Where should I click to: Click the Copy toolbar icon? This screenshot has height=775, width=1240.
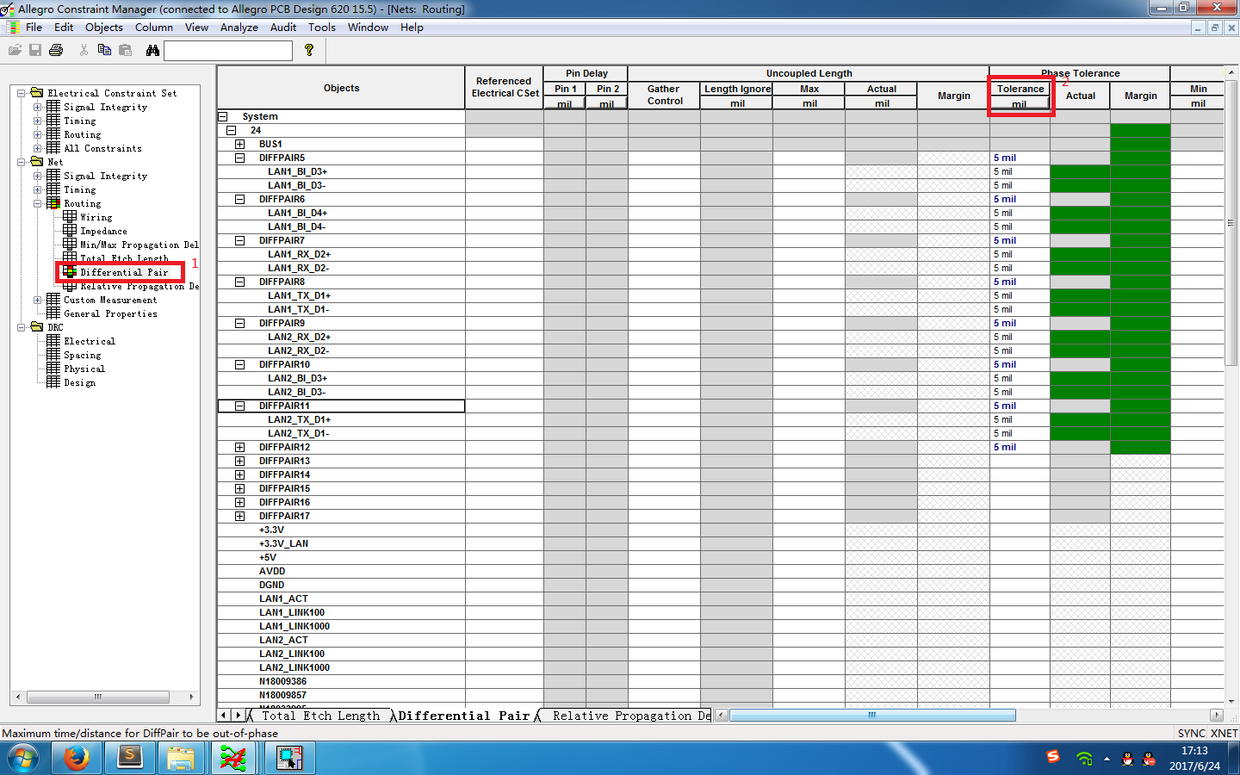[x=104, y=50]
